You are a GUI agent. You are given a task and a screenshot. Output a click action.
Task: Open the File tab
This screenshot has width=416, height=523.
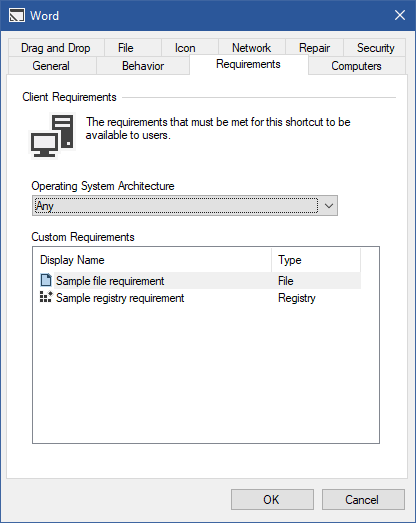click(x=133, y=48)
